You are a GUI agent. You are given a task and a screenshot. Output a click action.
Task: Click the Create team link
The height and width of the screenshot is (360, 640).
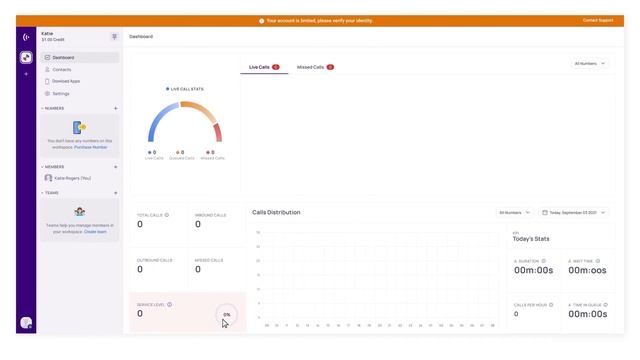coord(95,232)
